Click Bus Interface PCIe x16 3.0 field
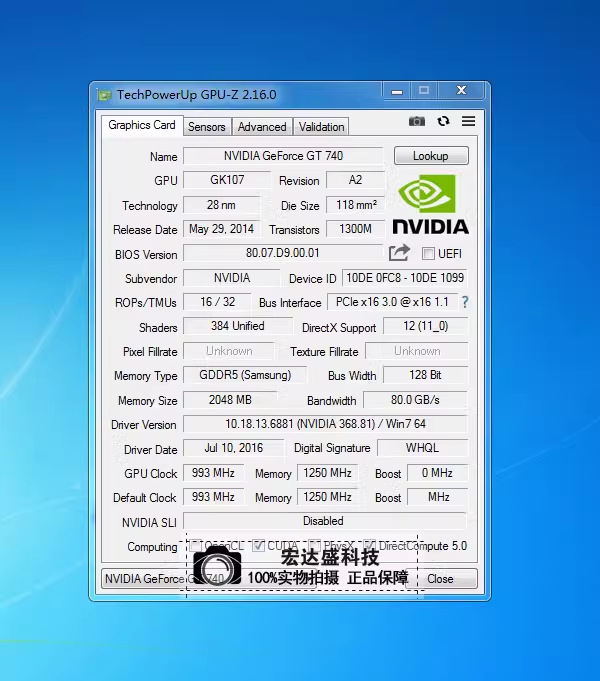The image size is (600, 681). pos(392,302)
